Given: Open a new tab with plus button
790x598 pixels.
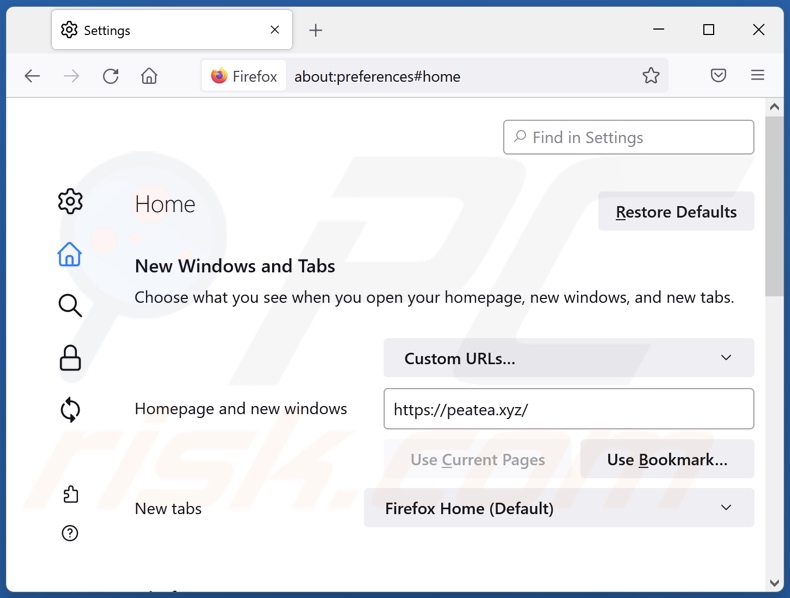Looking at the screenshot, I should (x=316, y=30).
